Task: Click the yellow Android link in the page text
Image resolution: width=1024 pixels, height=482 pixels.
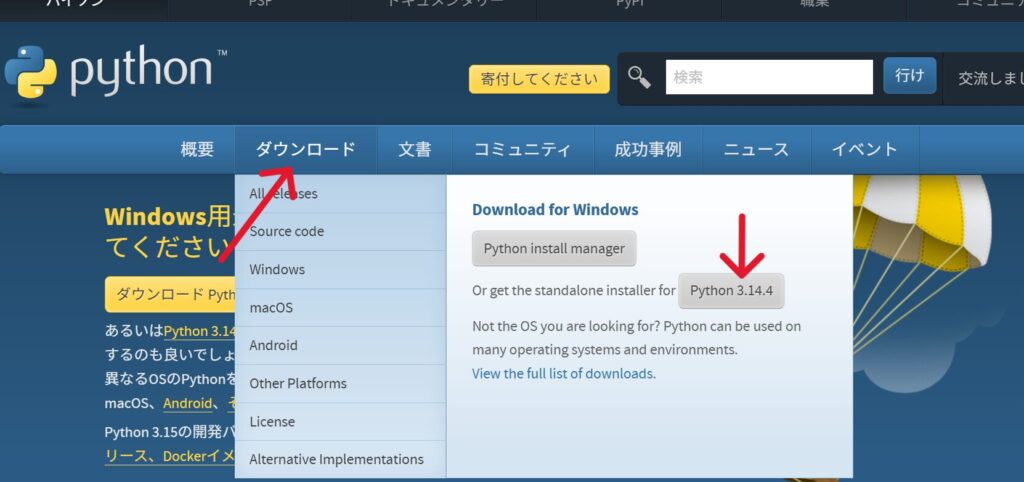Action: click(x=187, y=403)
